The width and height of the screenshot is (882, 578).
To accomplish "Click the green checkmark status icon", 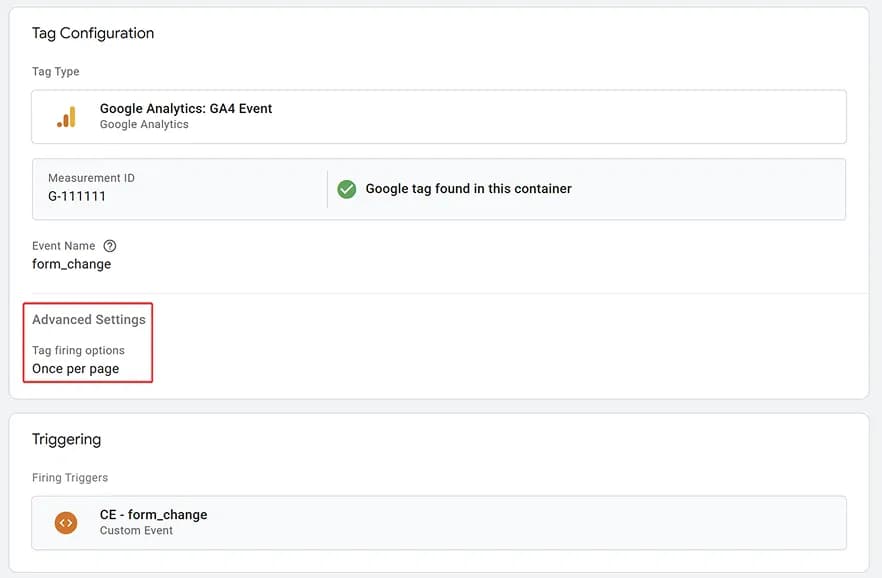I will pos(346,189).
